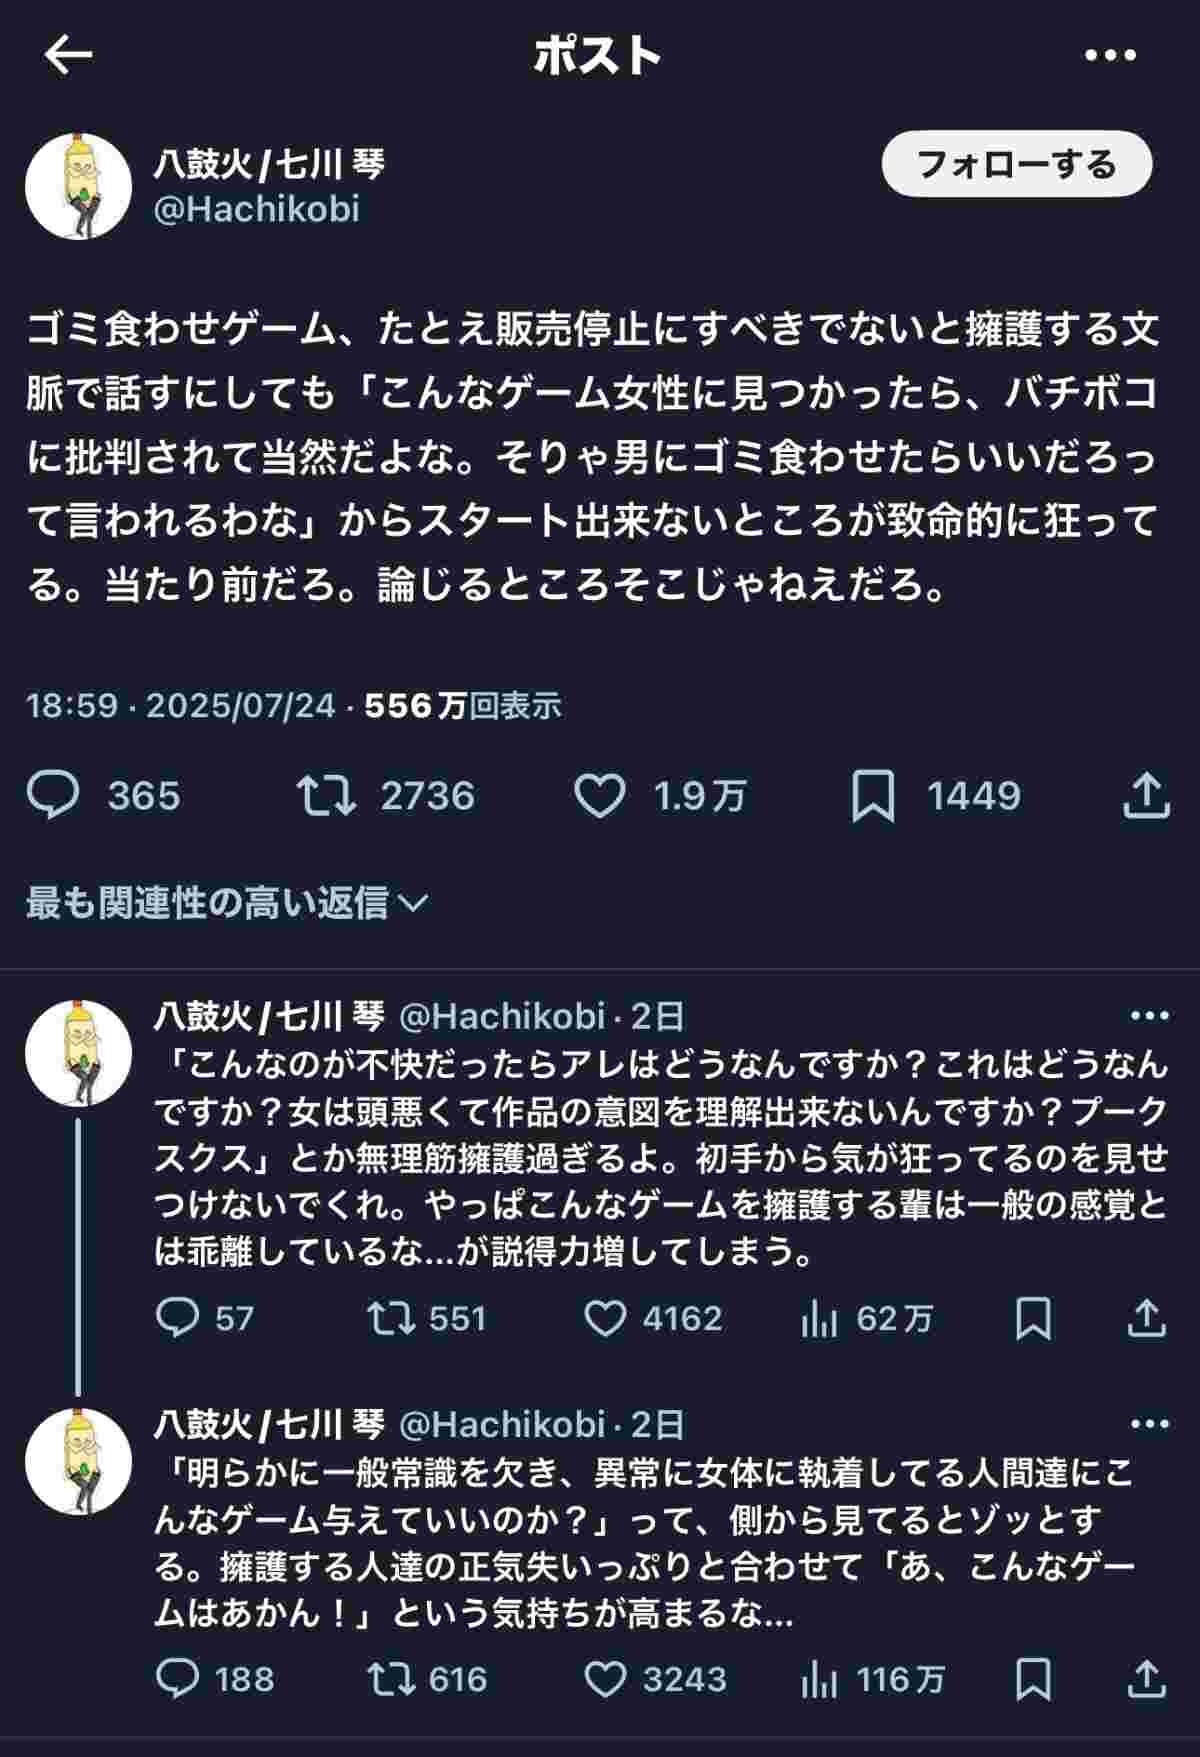Repost the main post with 2736 reposts
The height and width of the screenshot is (1757, 1200).
(327, 796)
